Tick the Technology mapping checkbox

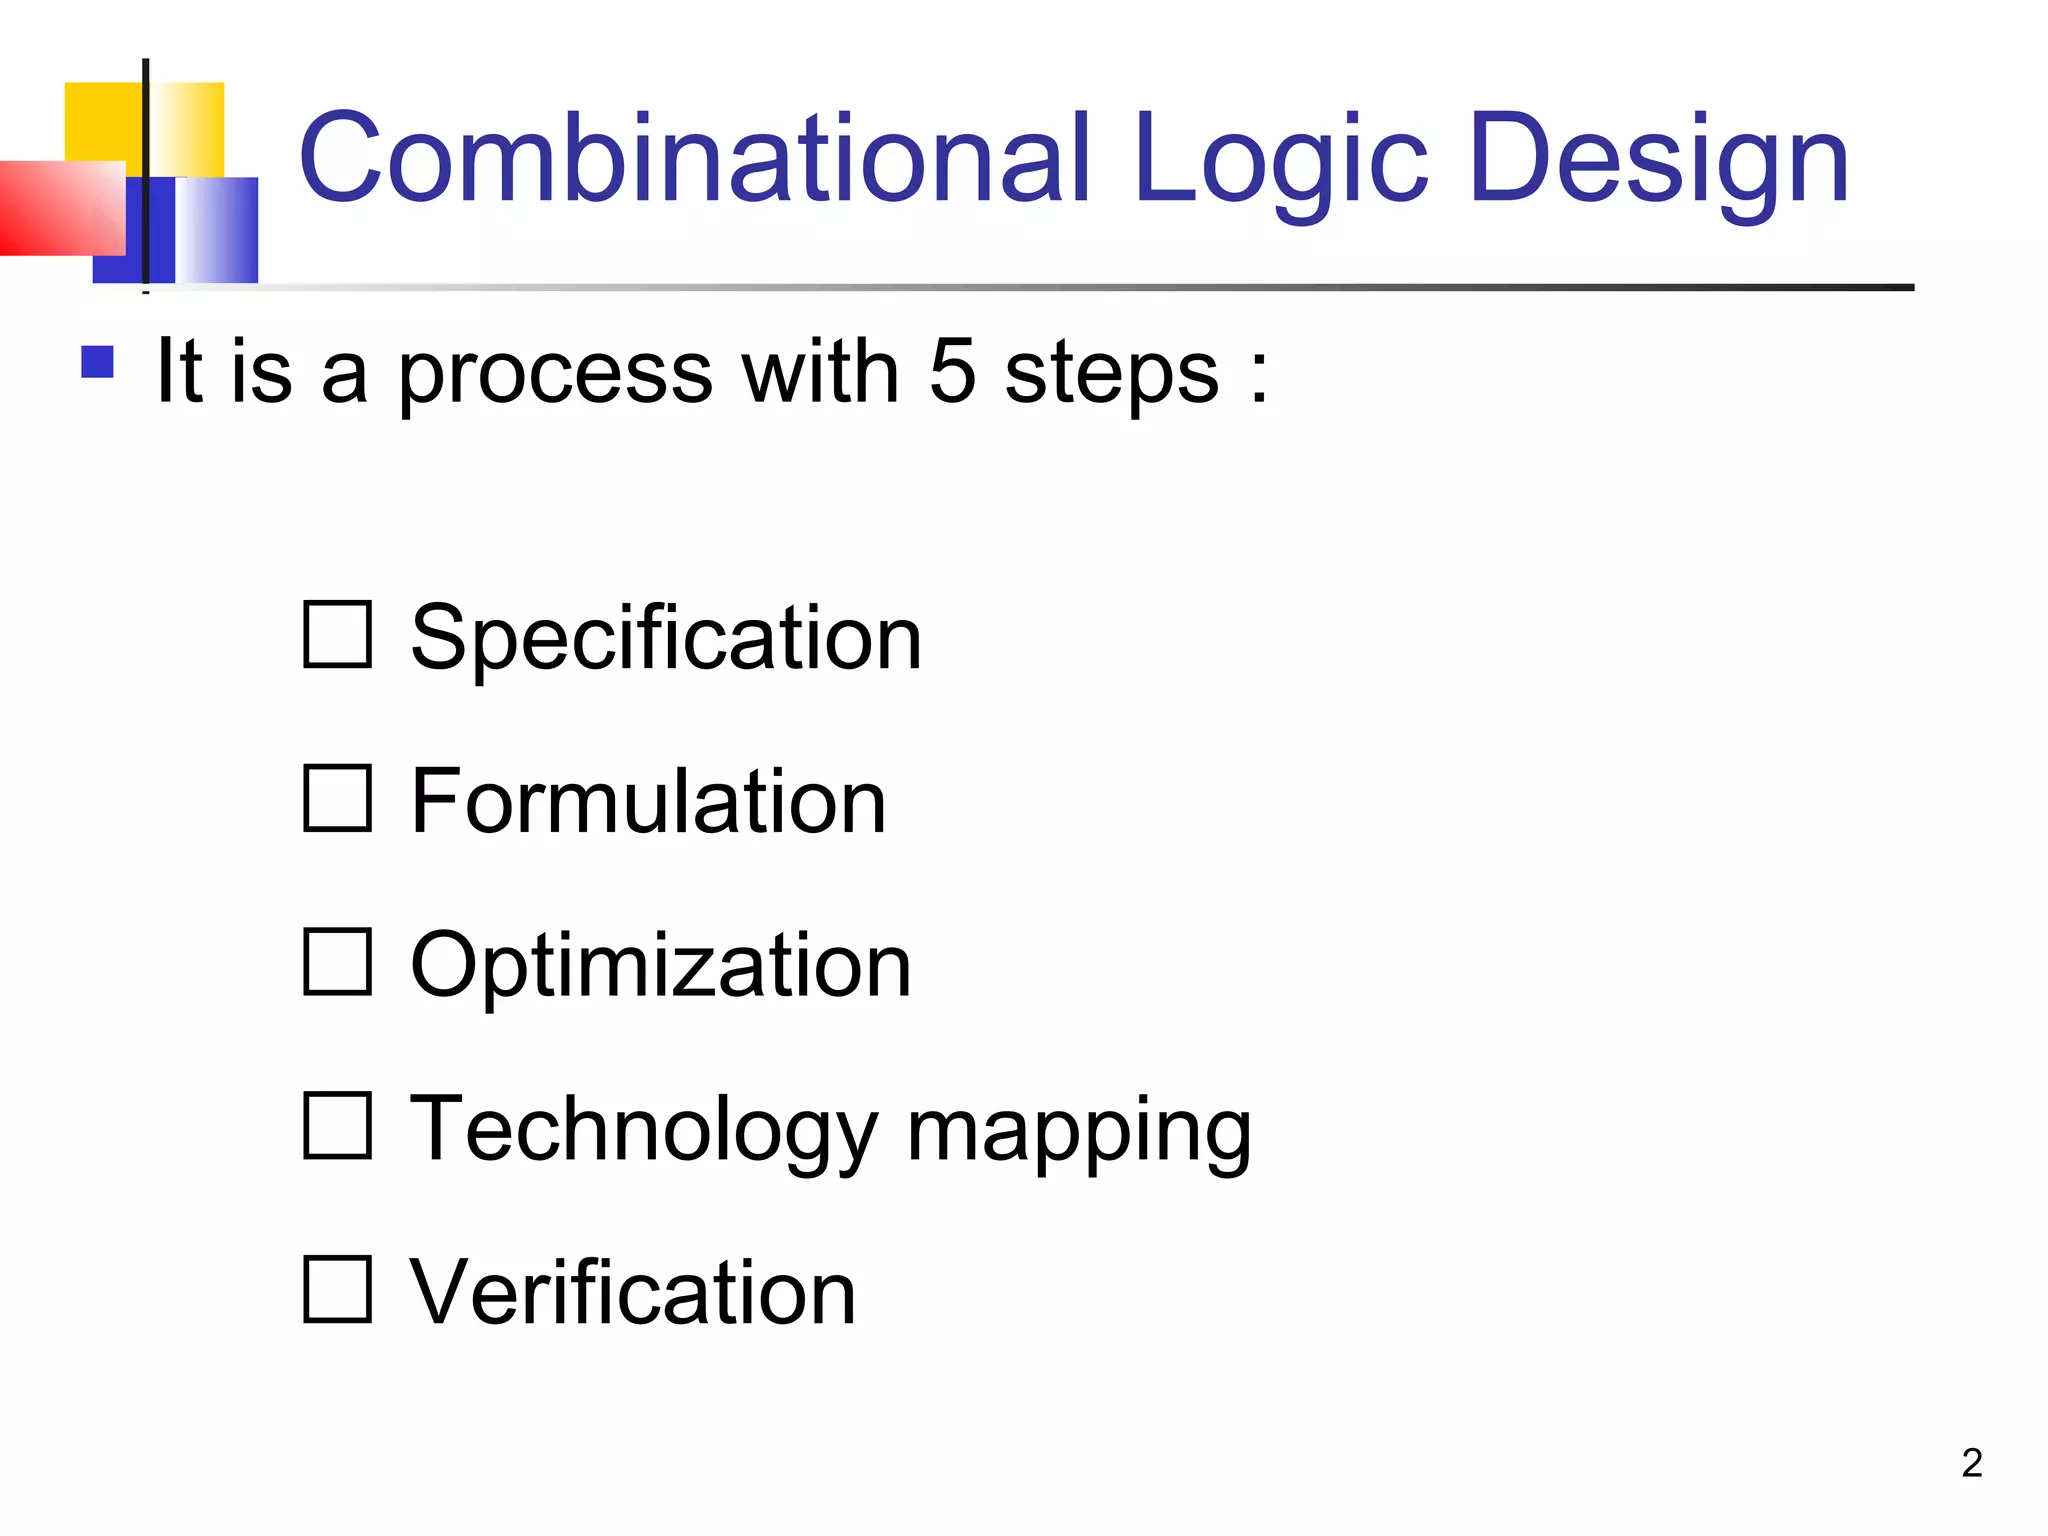[337, 1126]
